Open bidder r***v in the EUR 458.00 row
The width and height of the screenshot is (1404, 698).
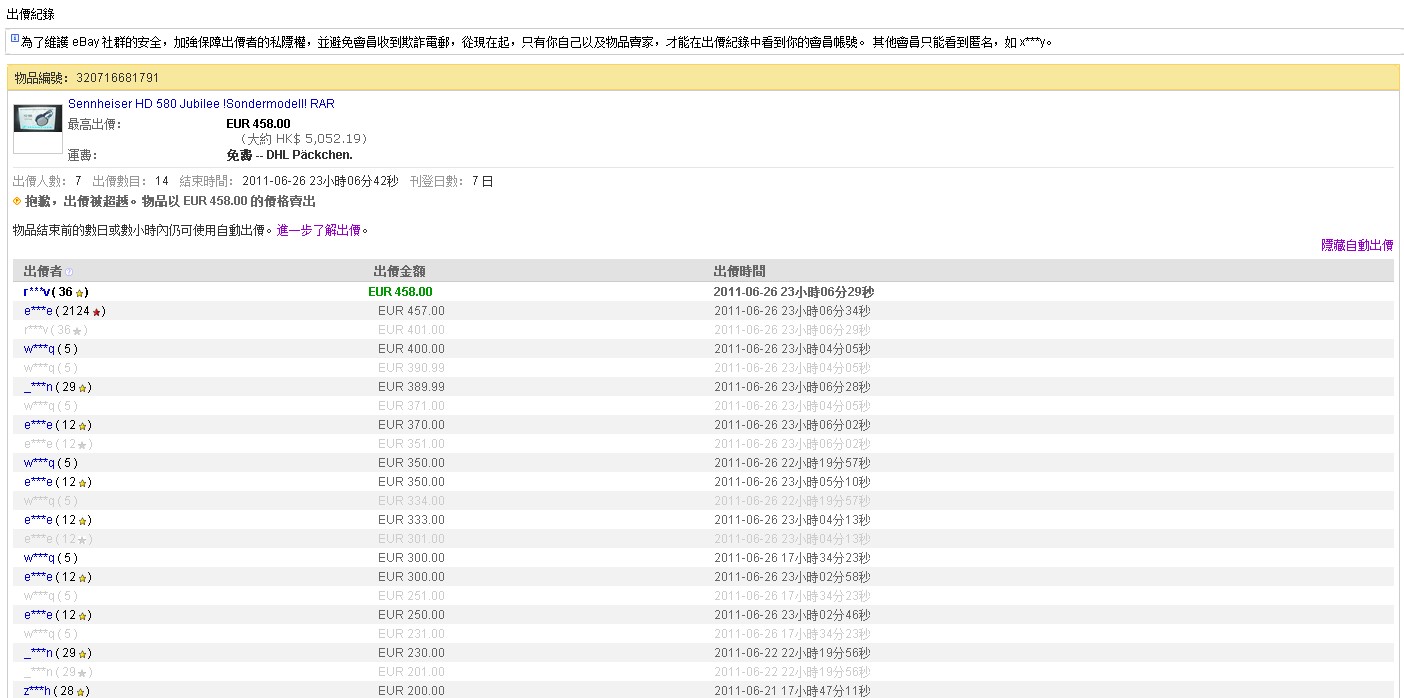(38, 292)
